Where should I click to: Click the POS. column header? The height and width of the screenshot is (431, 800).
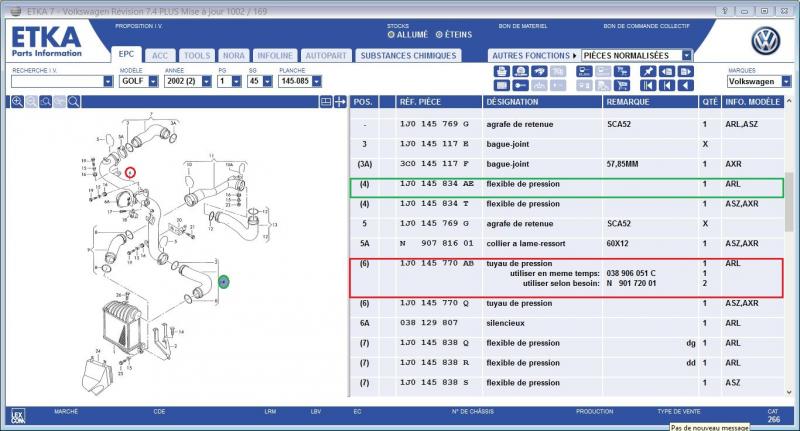point(363,102)
